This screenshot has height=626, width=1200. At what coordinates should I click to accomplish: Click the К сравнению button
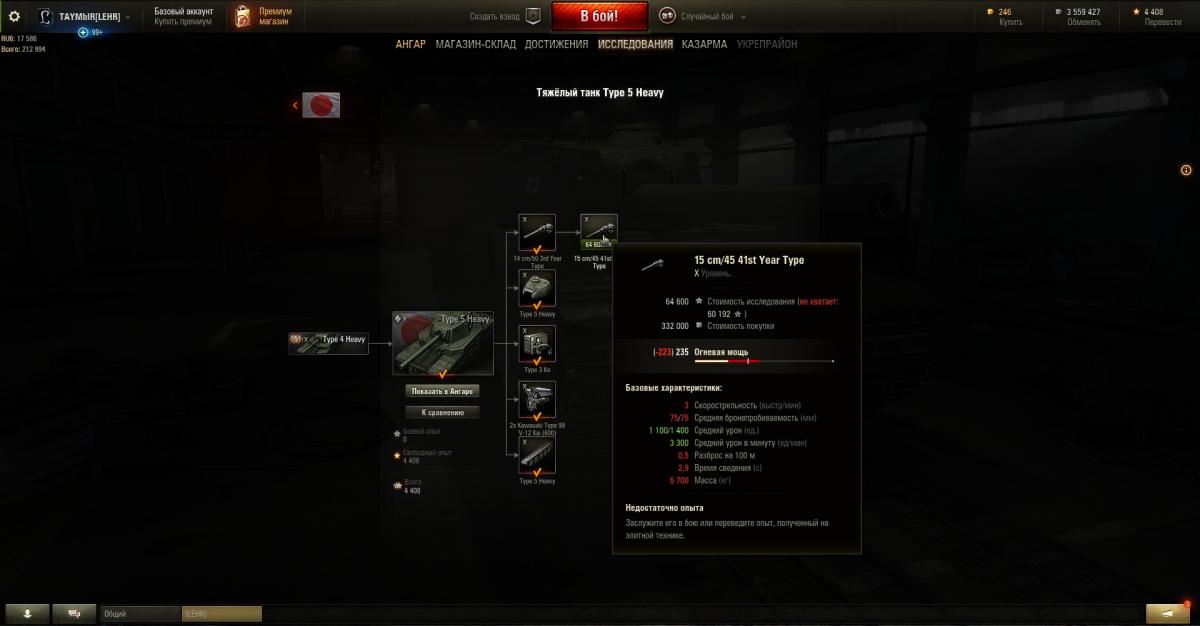tap(442, 412)
